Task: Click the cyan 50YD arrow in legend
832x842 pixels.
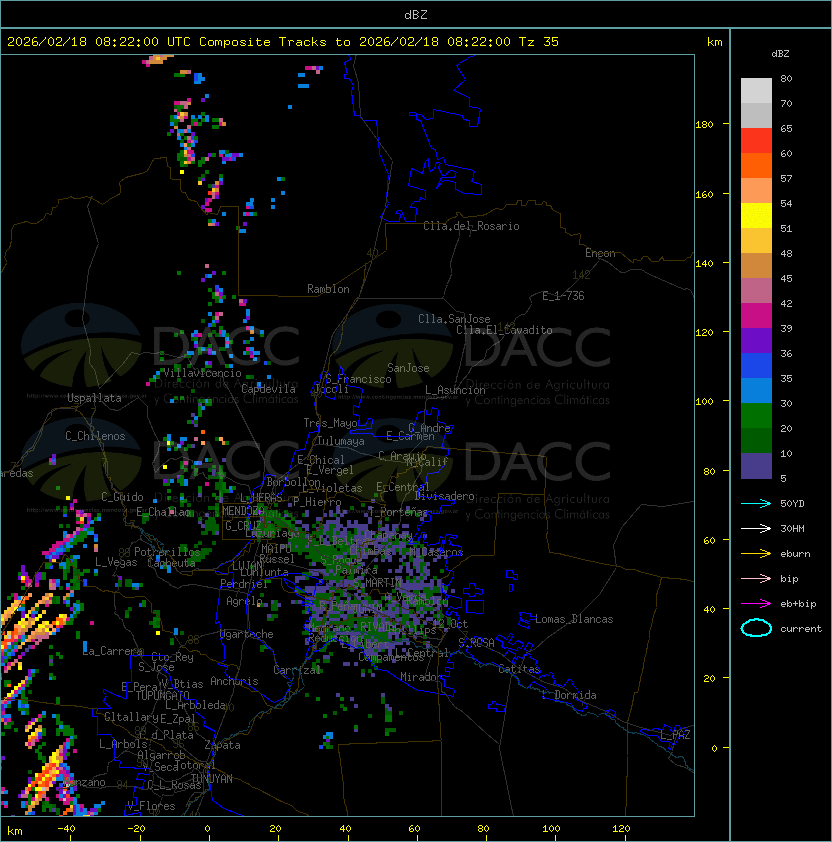Action: [756, 503]
